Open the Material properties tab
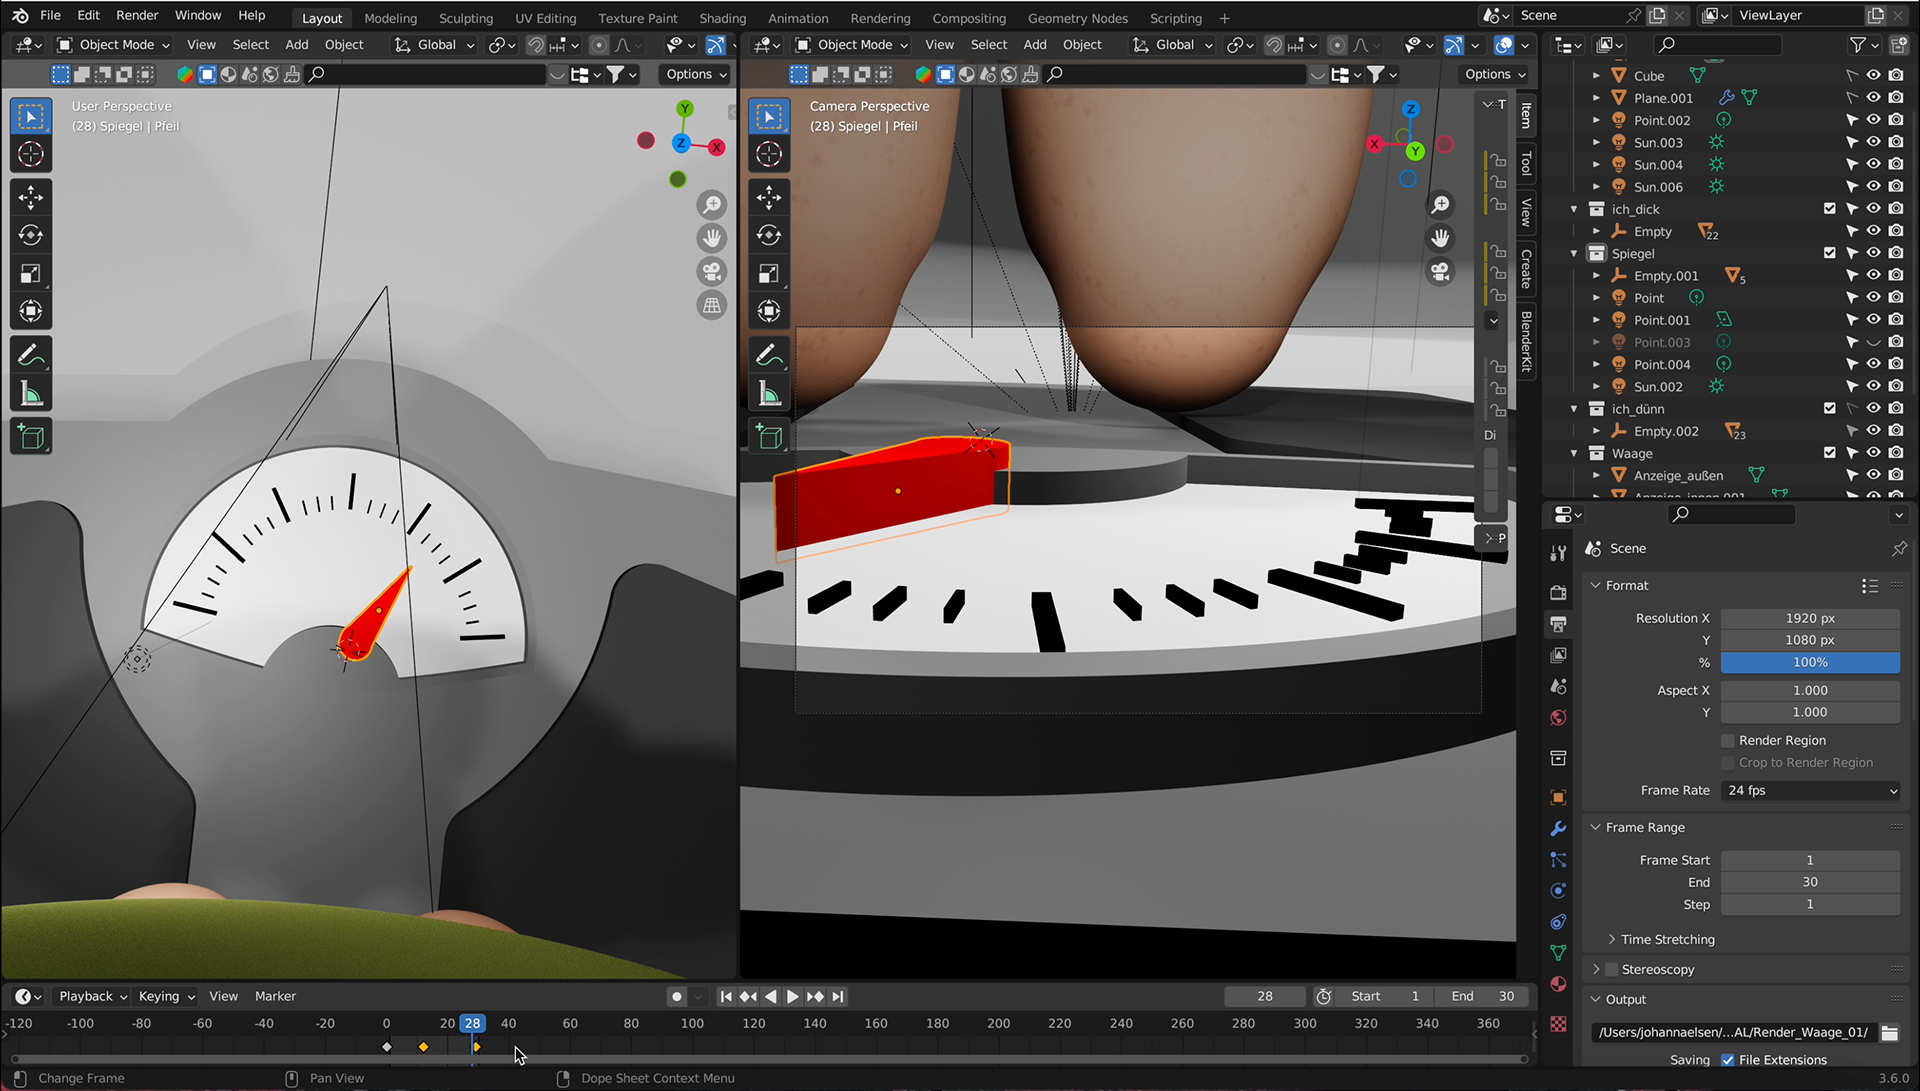 click(1558, 984)
